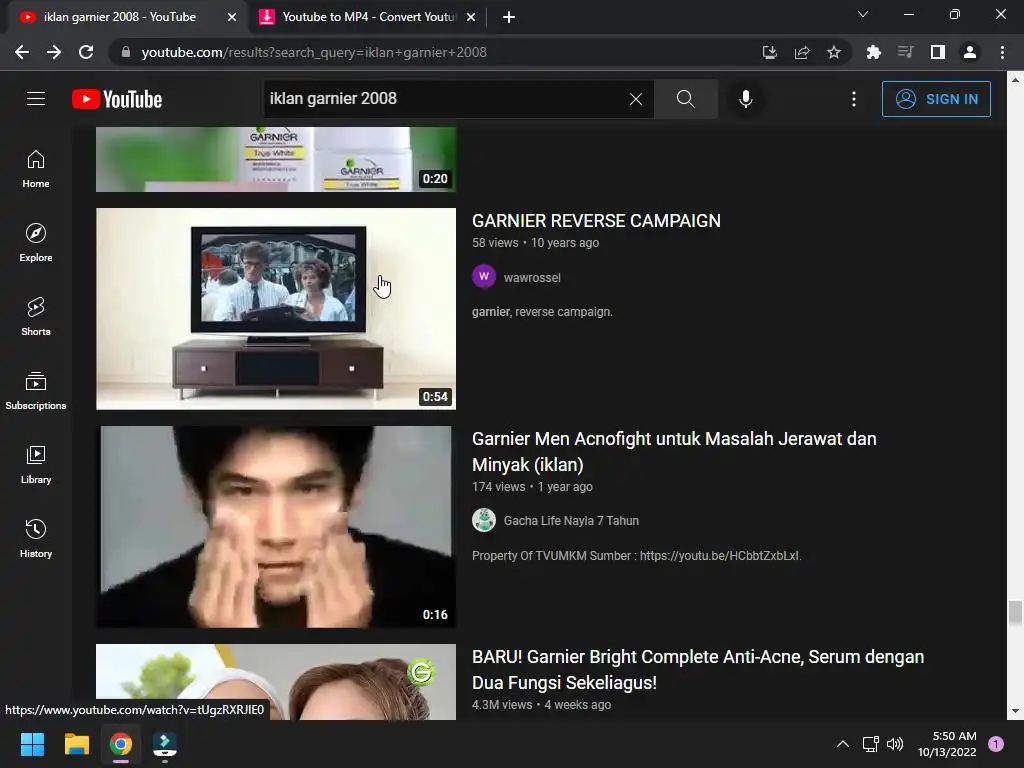Visit Gacha Life Nayla 7 Tahun channel
This screenshot has width=1024, height=768.
[571, 521]
